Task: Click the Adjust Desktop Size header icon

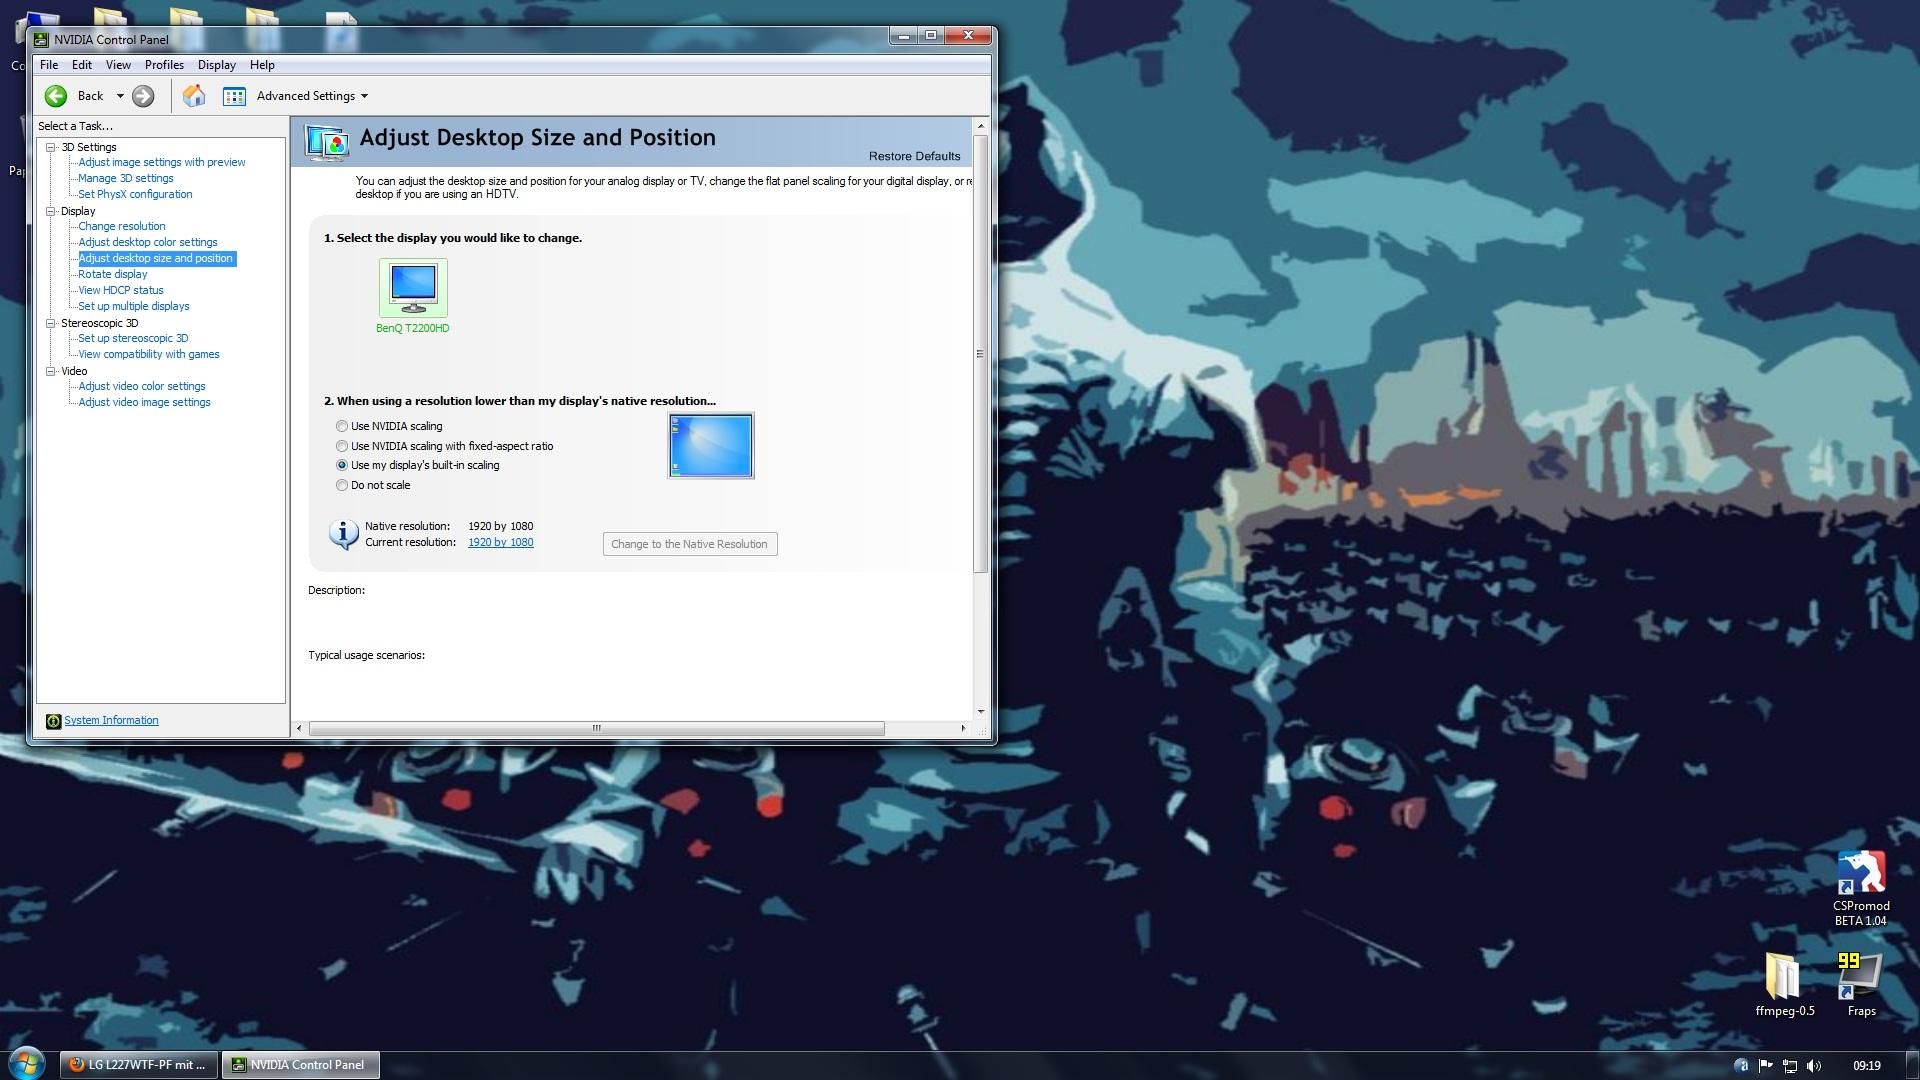Action: (x=327, y=143)
